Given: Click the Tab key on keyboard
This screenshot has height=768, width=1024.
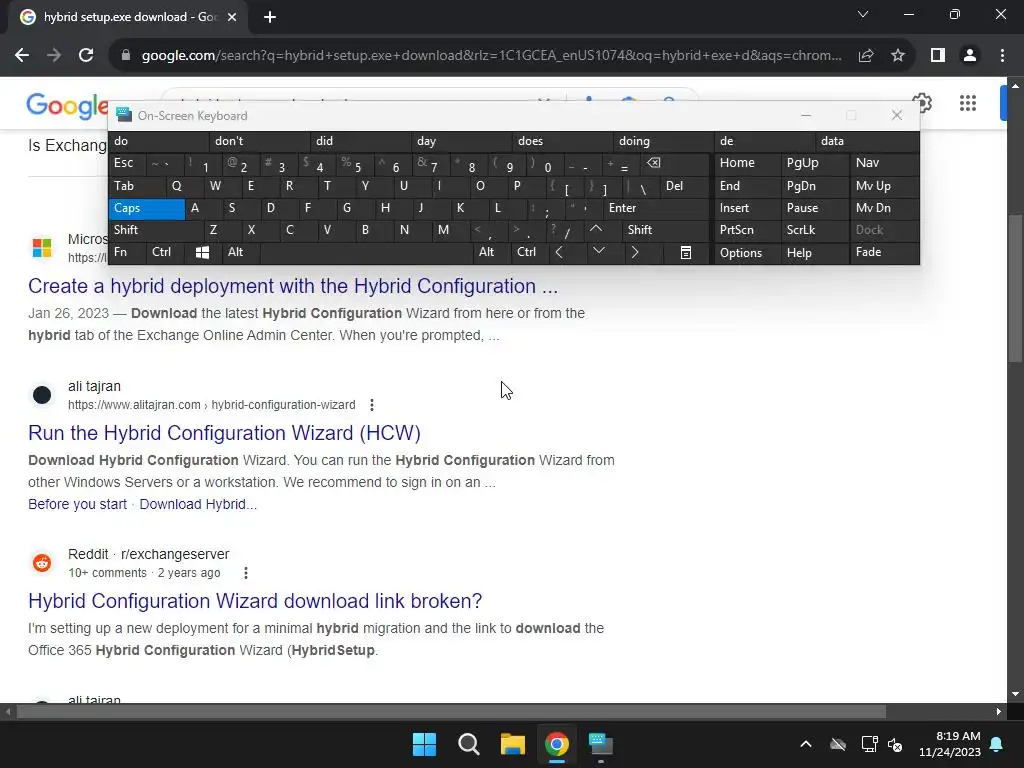Looking at the screenshot, I should (x=136, y=186).
